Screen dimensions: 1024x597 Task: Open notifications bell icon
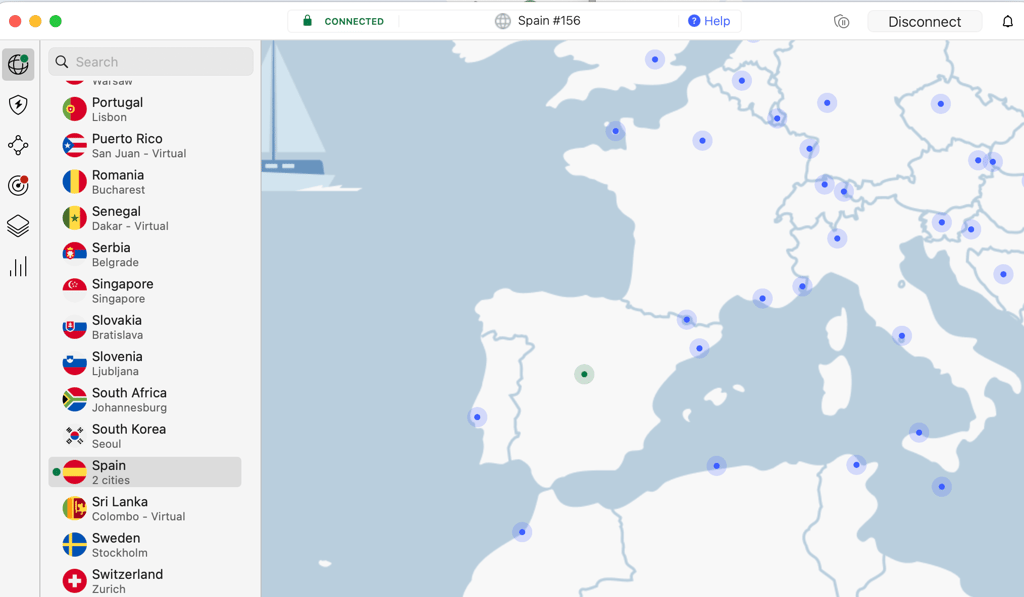click(1008, 22)
